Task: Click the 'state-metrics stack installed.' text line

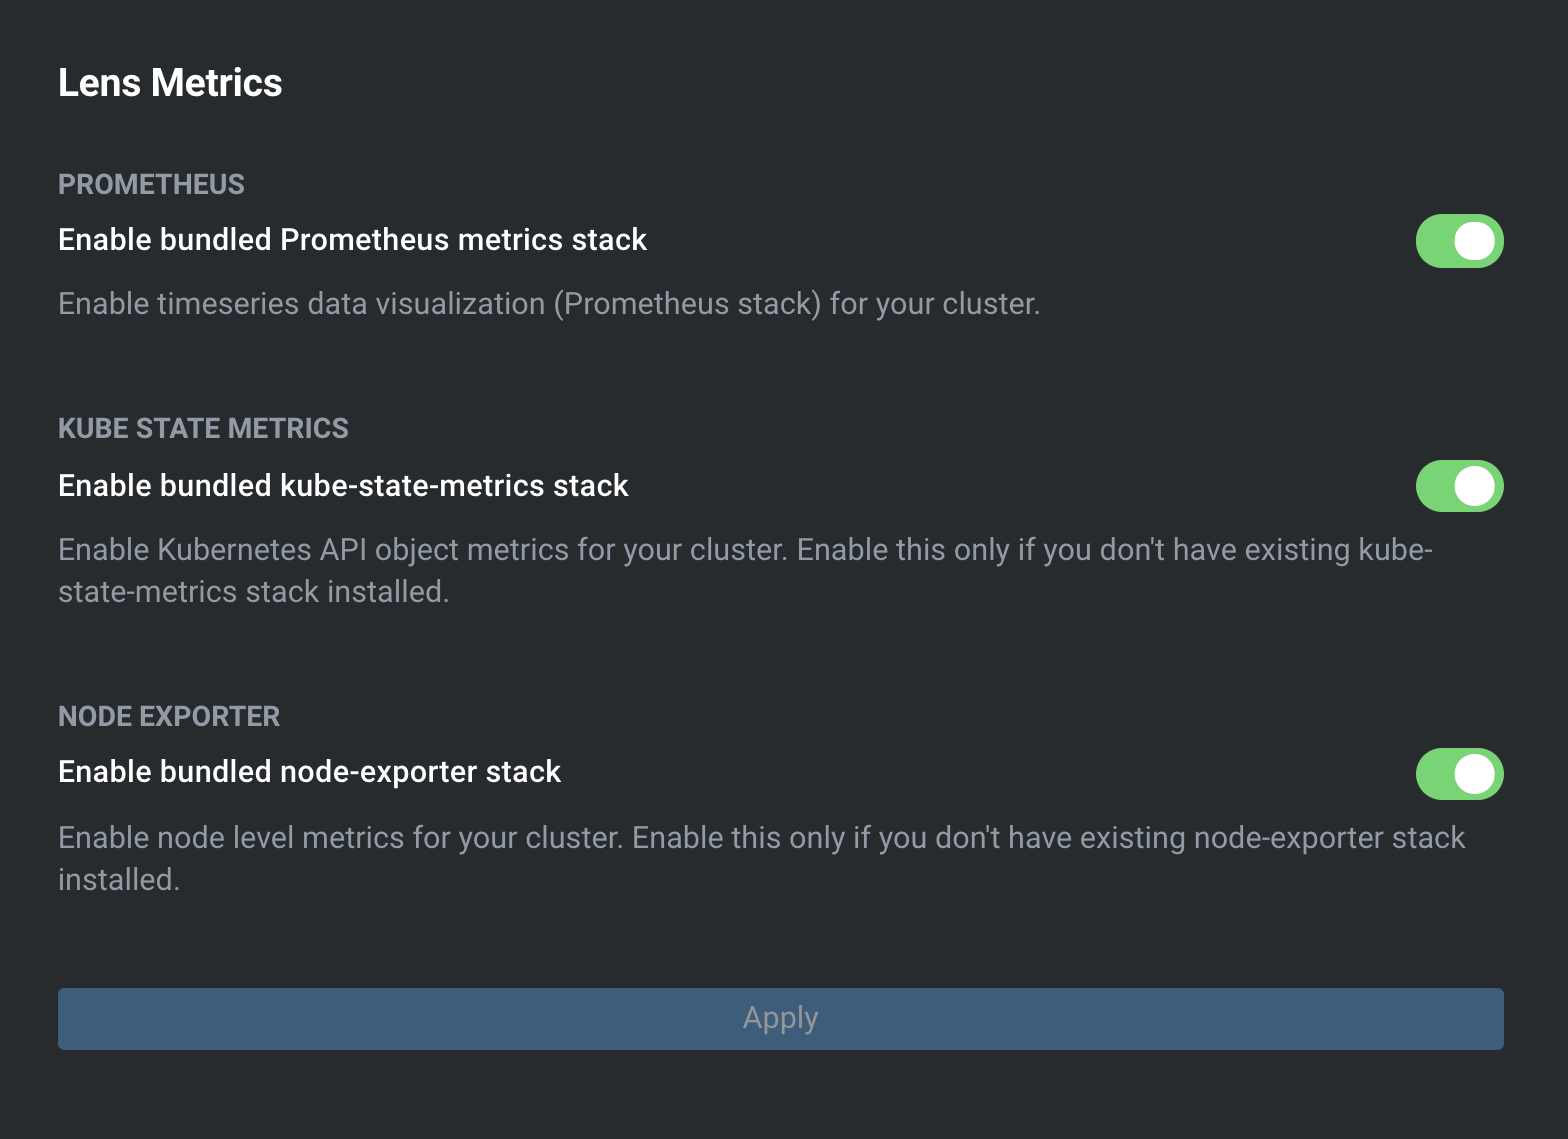Action: tap(253, 592)
